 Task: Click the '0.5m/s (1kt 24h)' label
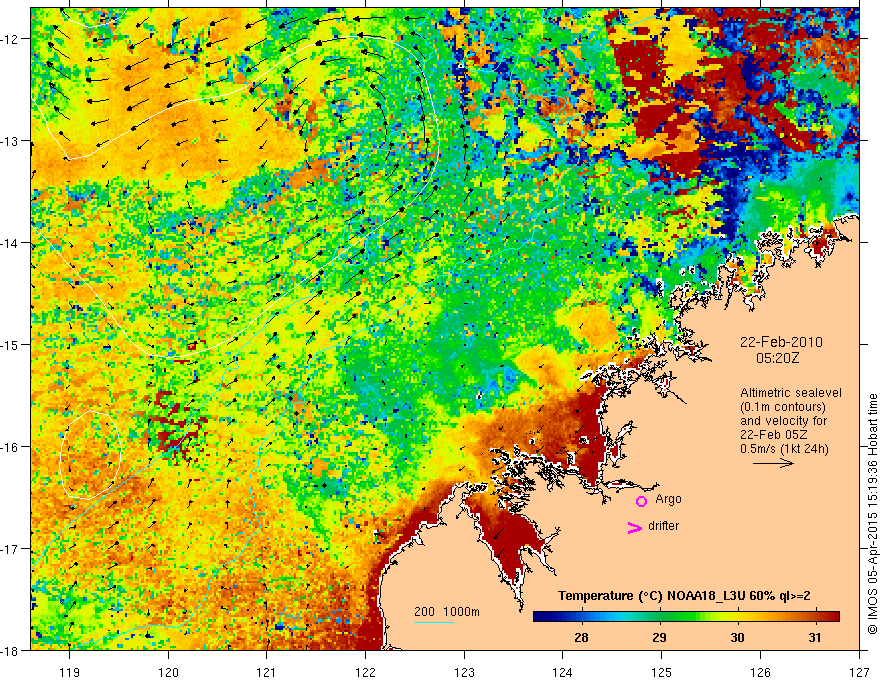coord(784,449)
